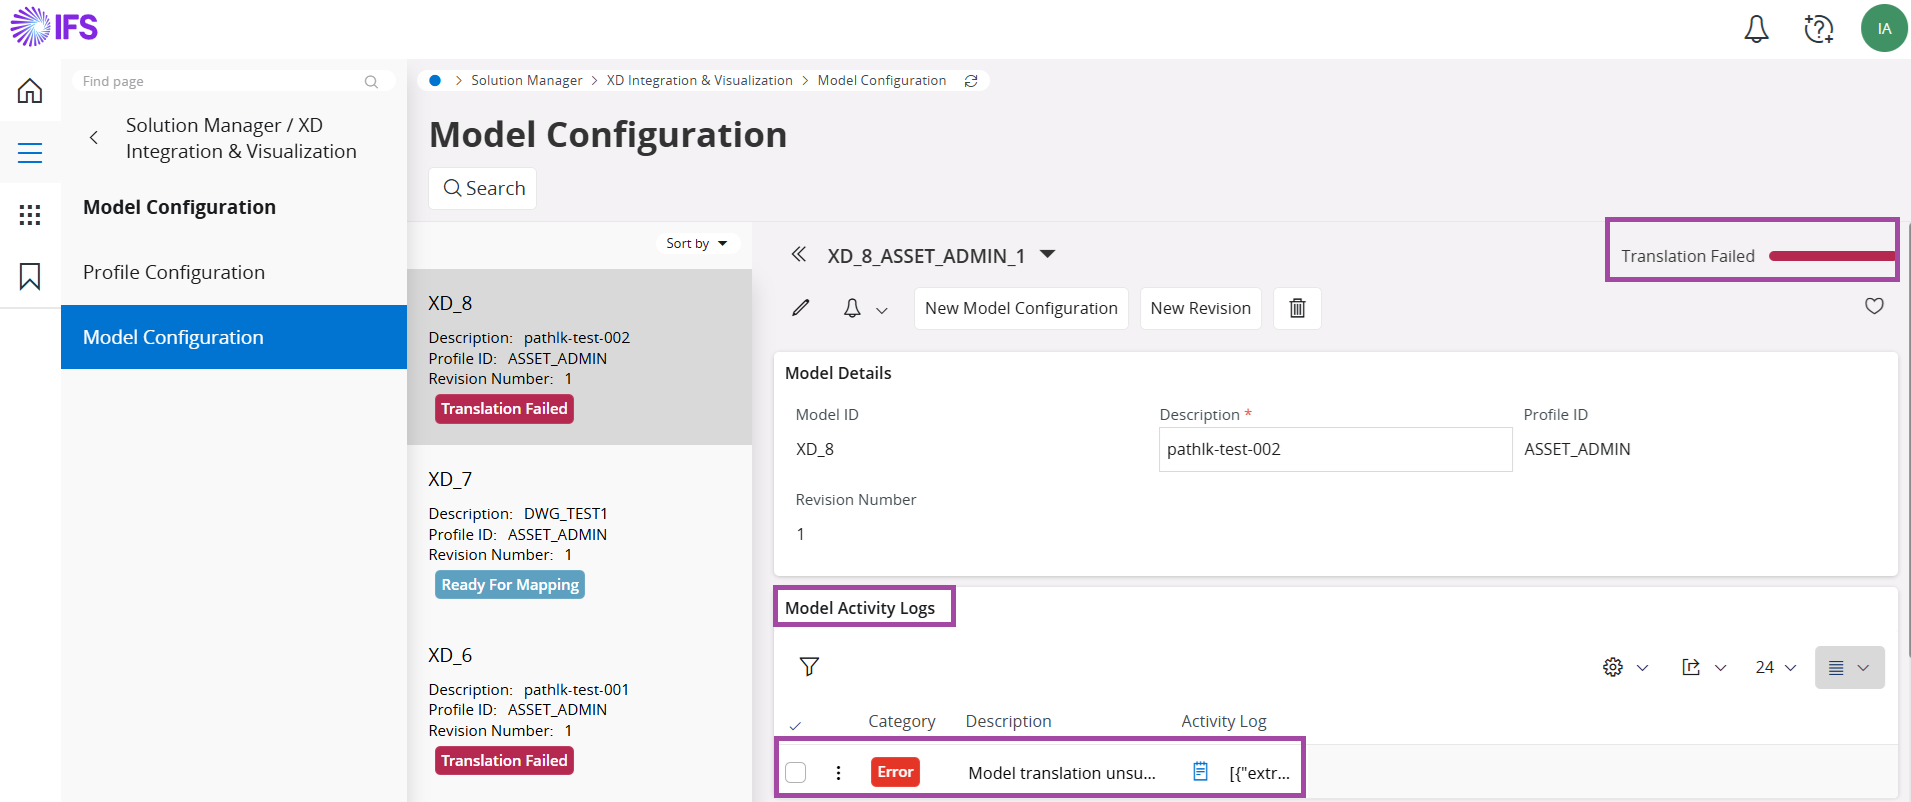Image resolution: width=1911 pixels, height=802 pixels.
Task: Open the XD Integration & Visualization breadcrumb
Action: [699, 80]
